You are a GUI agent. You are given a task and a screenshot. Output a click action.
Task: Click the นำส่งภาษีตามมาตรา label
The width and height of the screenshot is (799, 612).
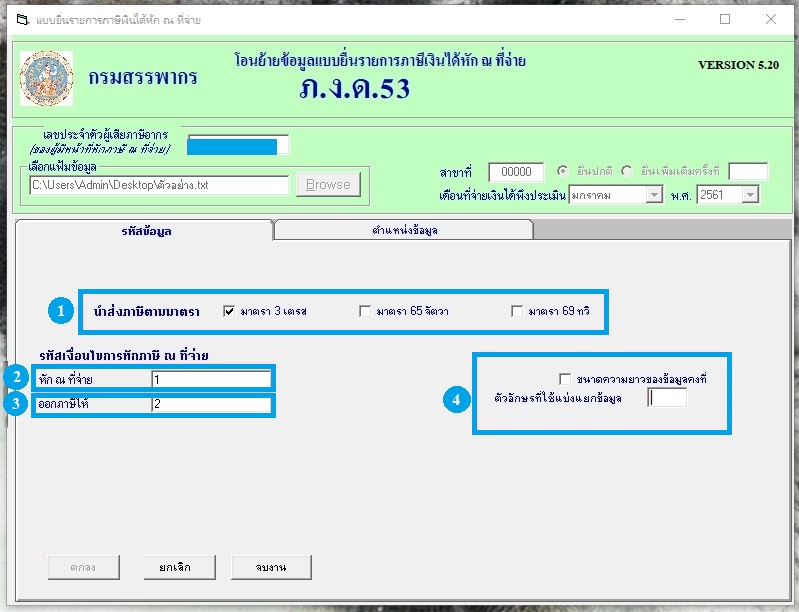[x=147, y=311]
